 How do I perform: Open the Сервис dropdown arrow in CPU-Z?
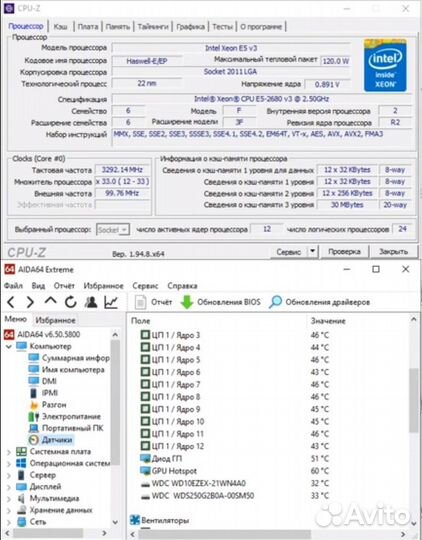[312, 251]
